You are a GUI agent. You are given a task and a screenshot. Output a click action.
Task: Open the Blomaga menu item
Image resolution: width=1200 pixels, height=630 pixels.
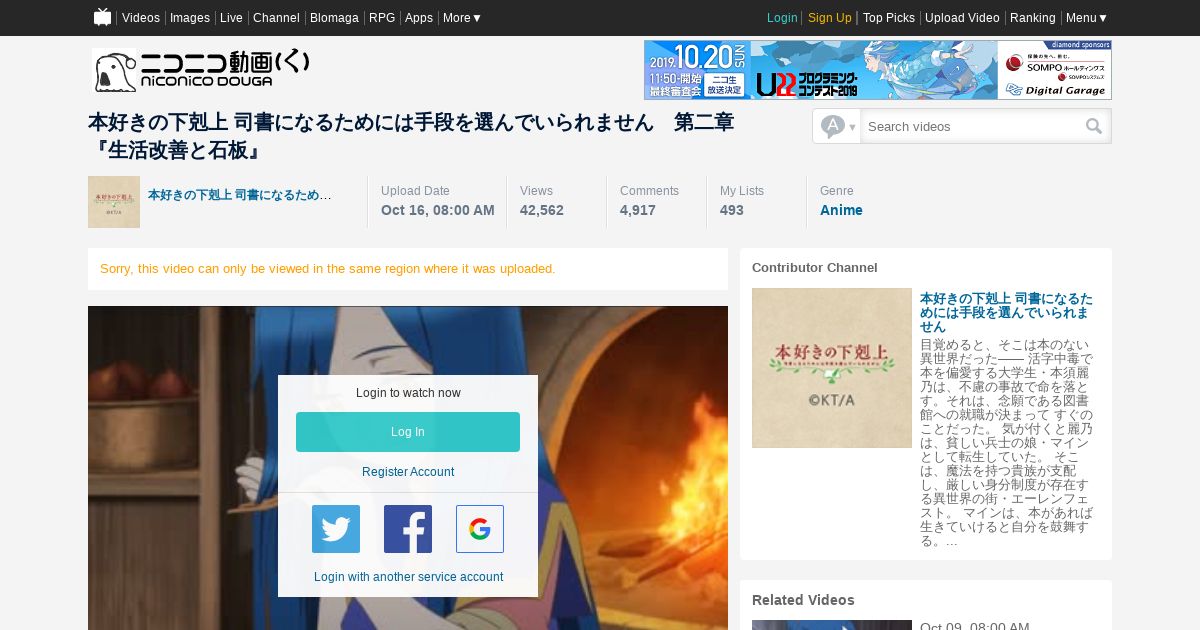pyautogui.click(x=334, y=18)
